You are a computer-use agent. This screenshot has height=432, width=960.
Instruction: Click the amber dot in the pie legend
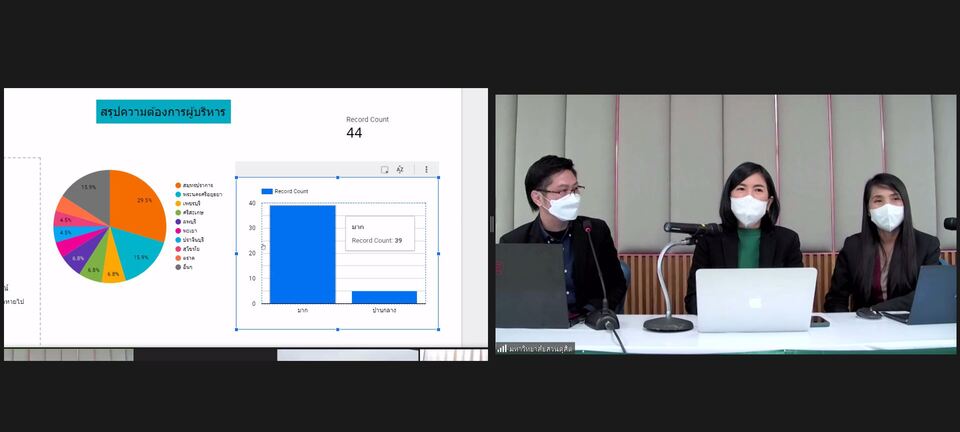(x=178, y=203)
